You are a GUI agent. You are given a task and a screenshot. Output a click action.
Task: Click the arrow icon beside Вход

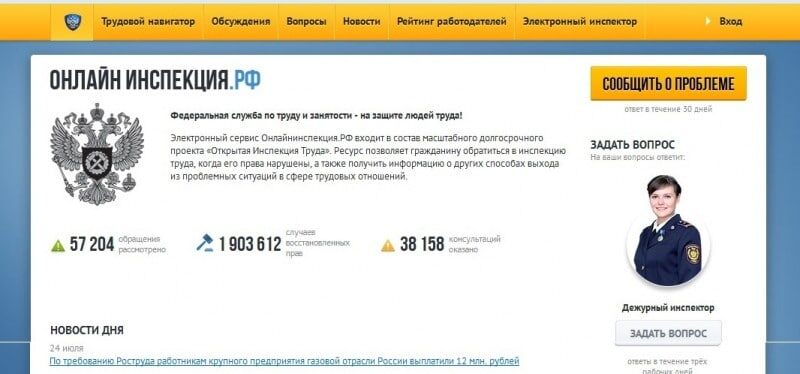coord(708,21)
